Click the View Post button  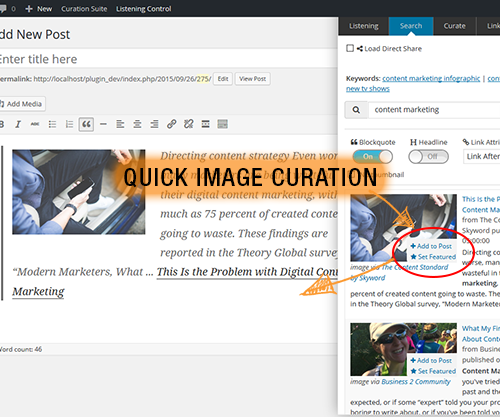point(252,79)
